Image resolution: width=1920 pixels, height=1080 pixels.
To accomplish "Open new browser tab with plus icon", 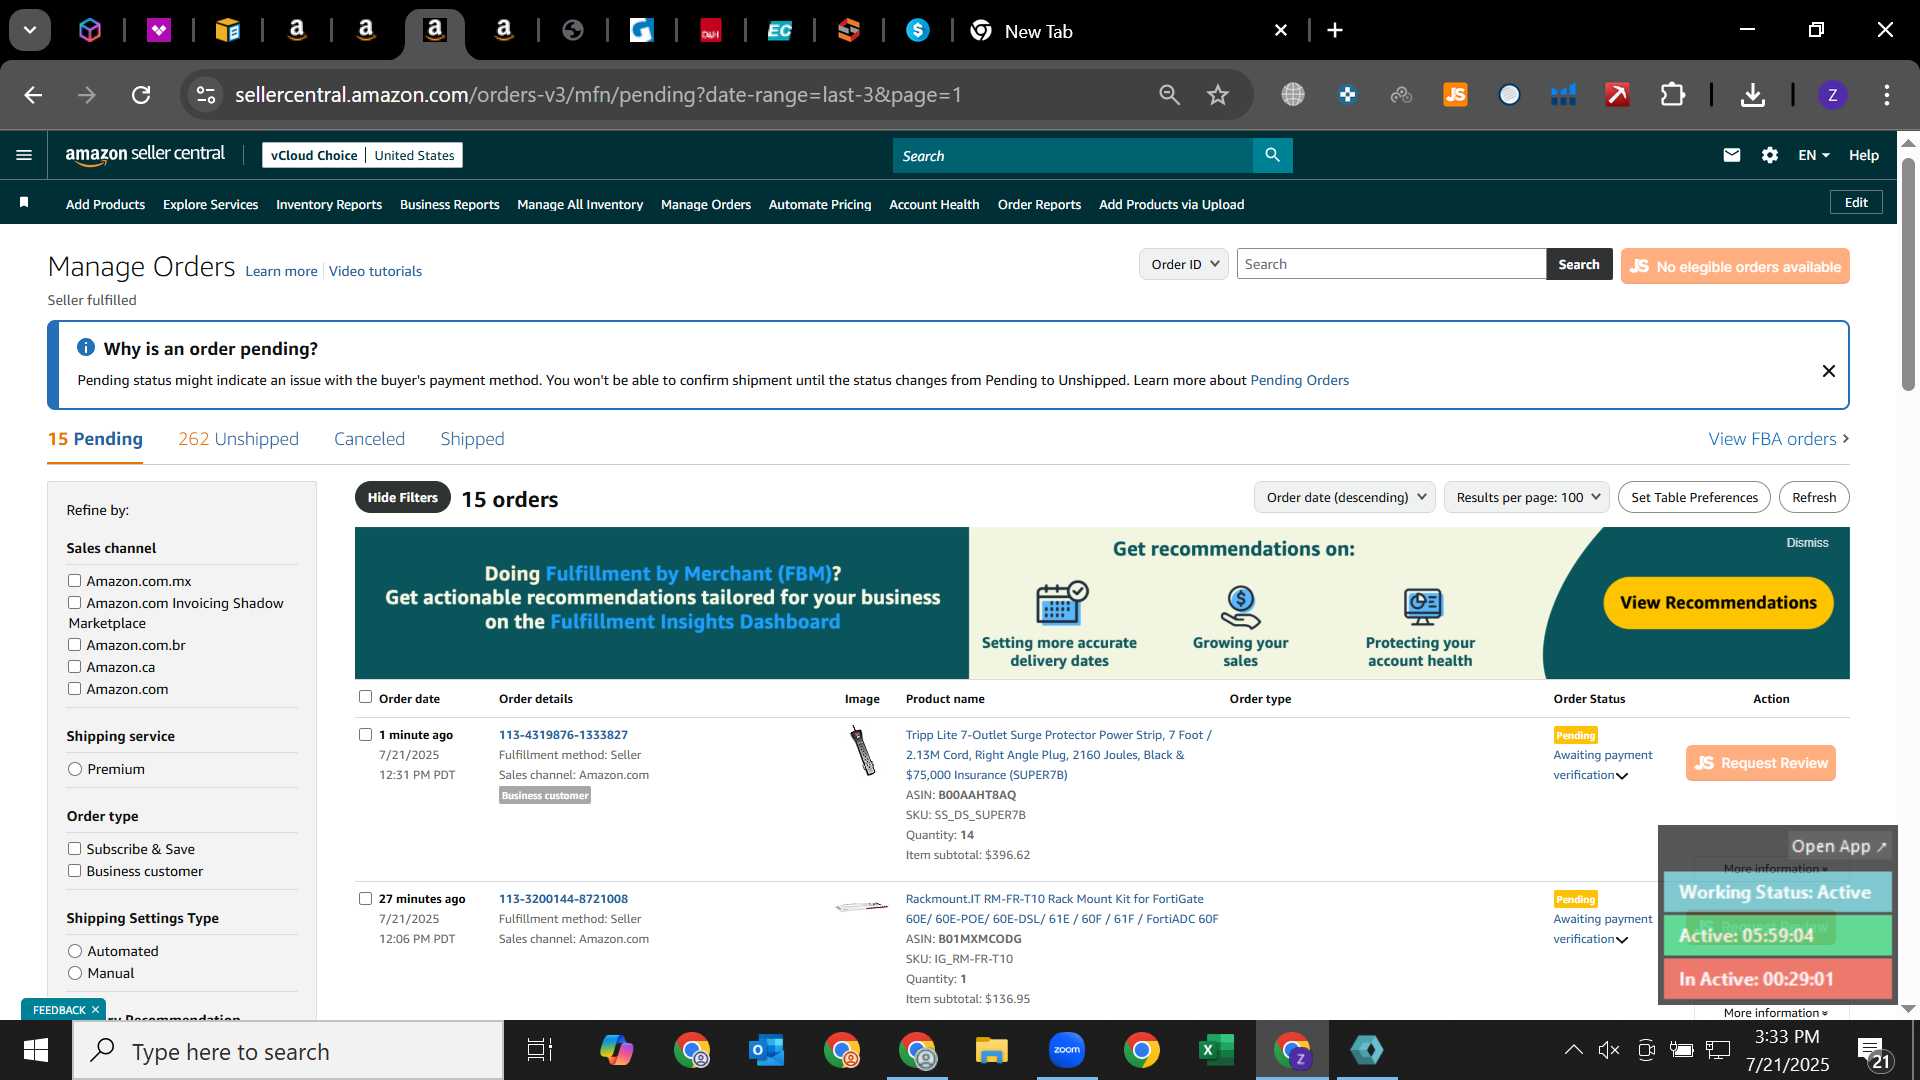I will [1334, 31].
